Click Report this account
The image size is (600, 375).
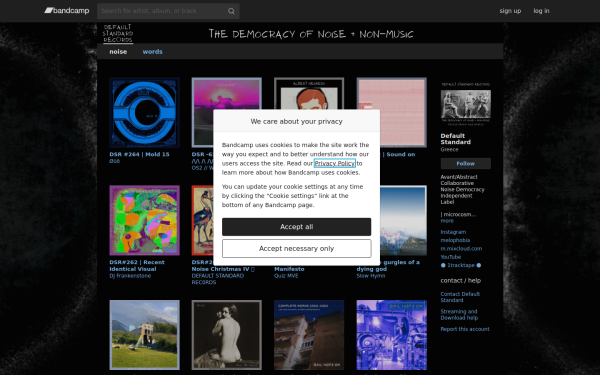tap(465, 329)
